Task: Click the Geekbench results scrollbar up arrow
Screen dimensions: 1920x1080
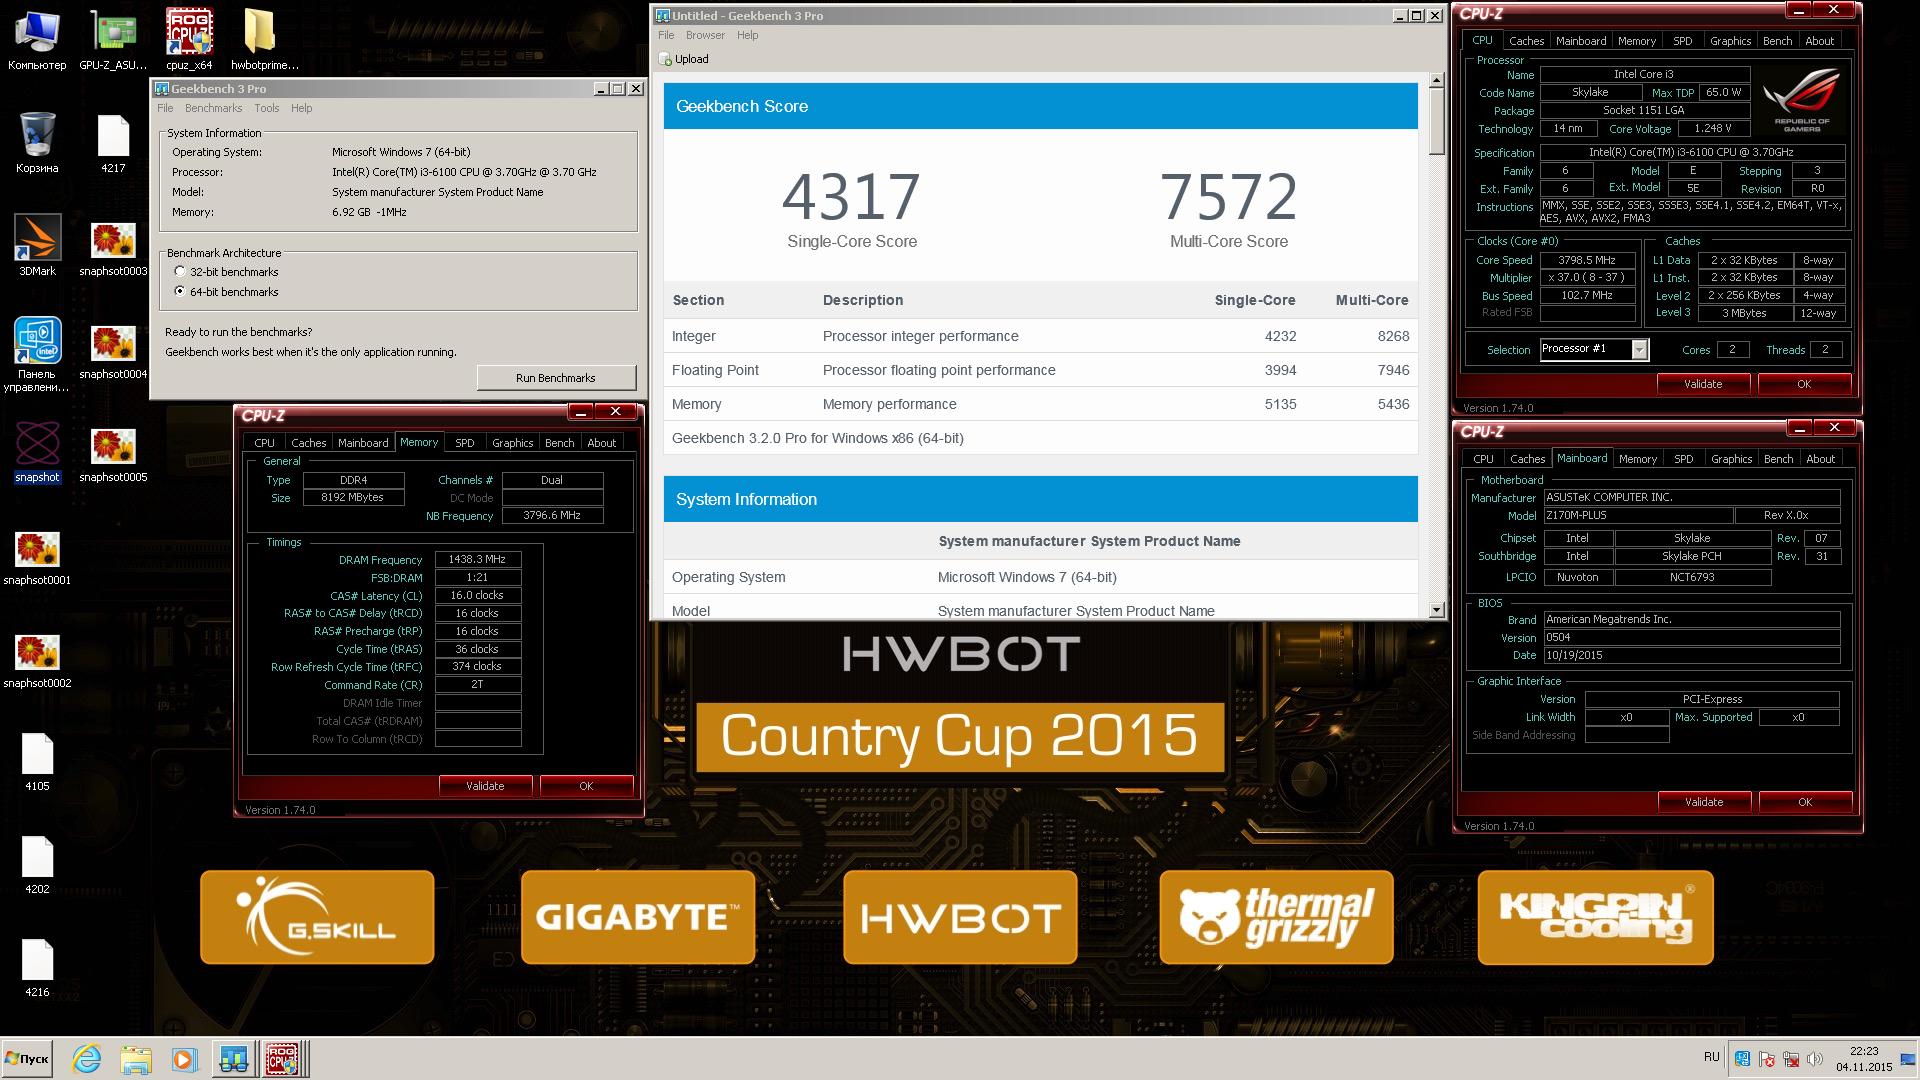Action: pos(1437,80)
